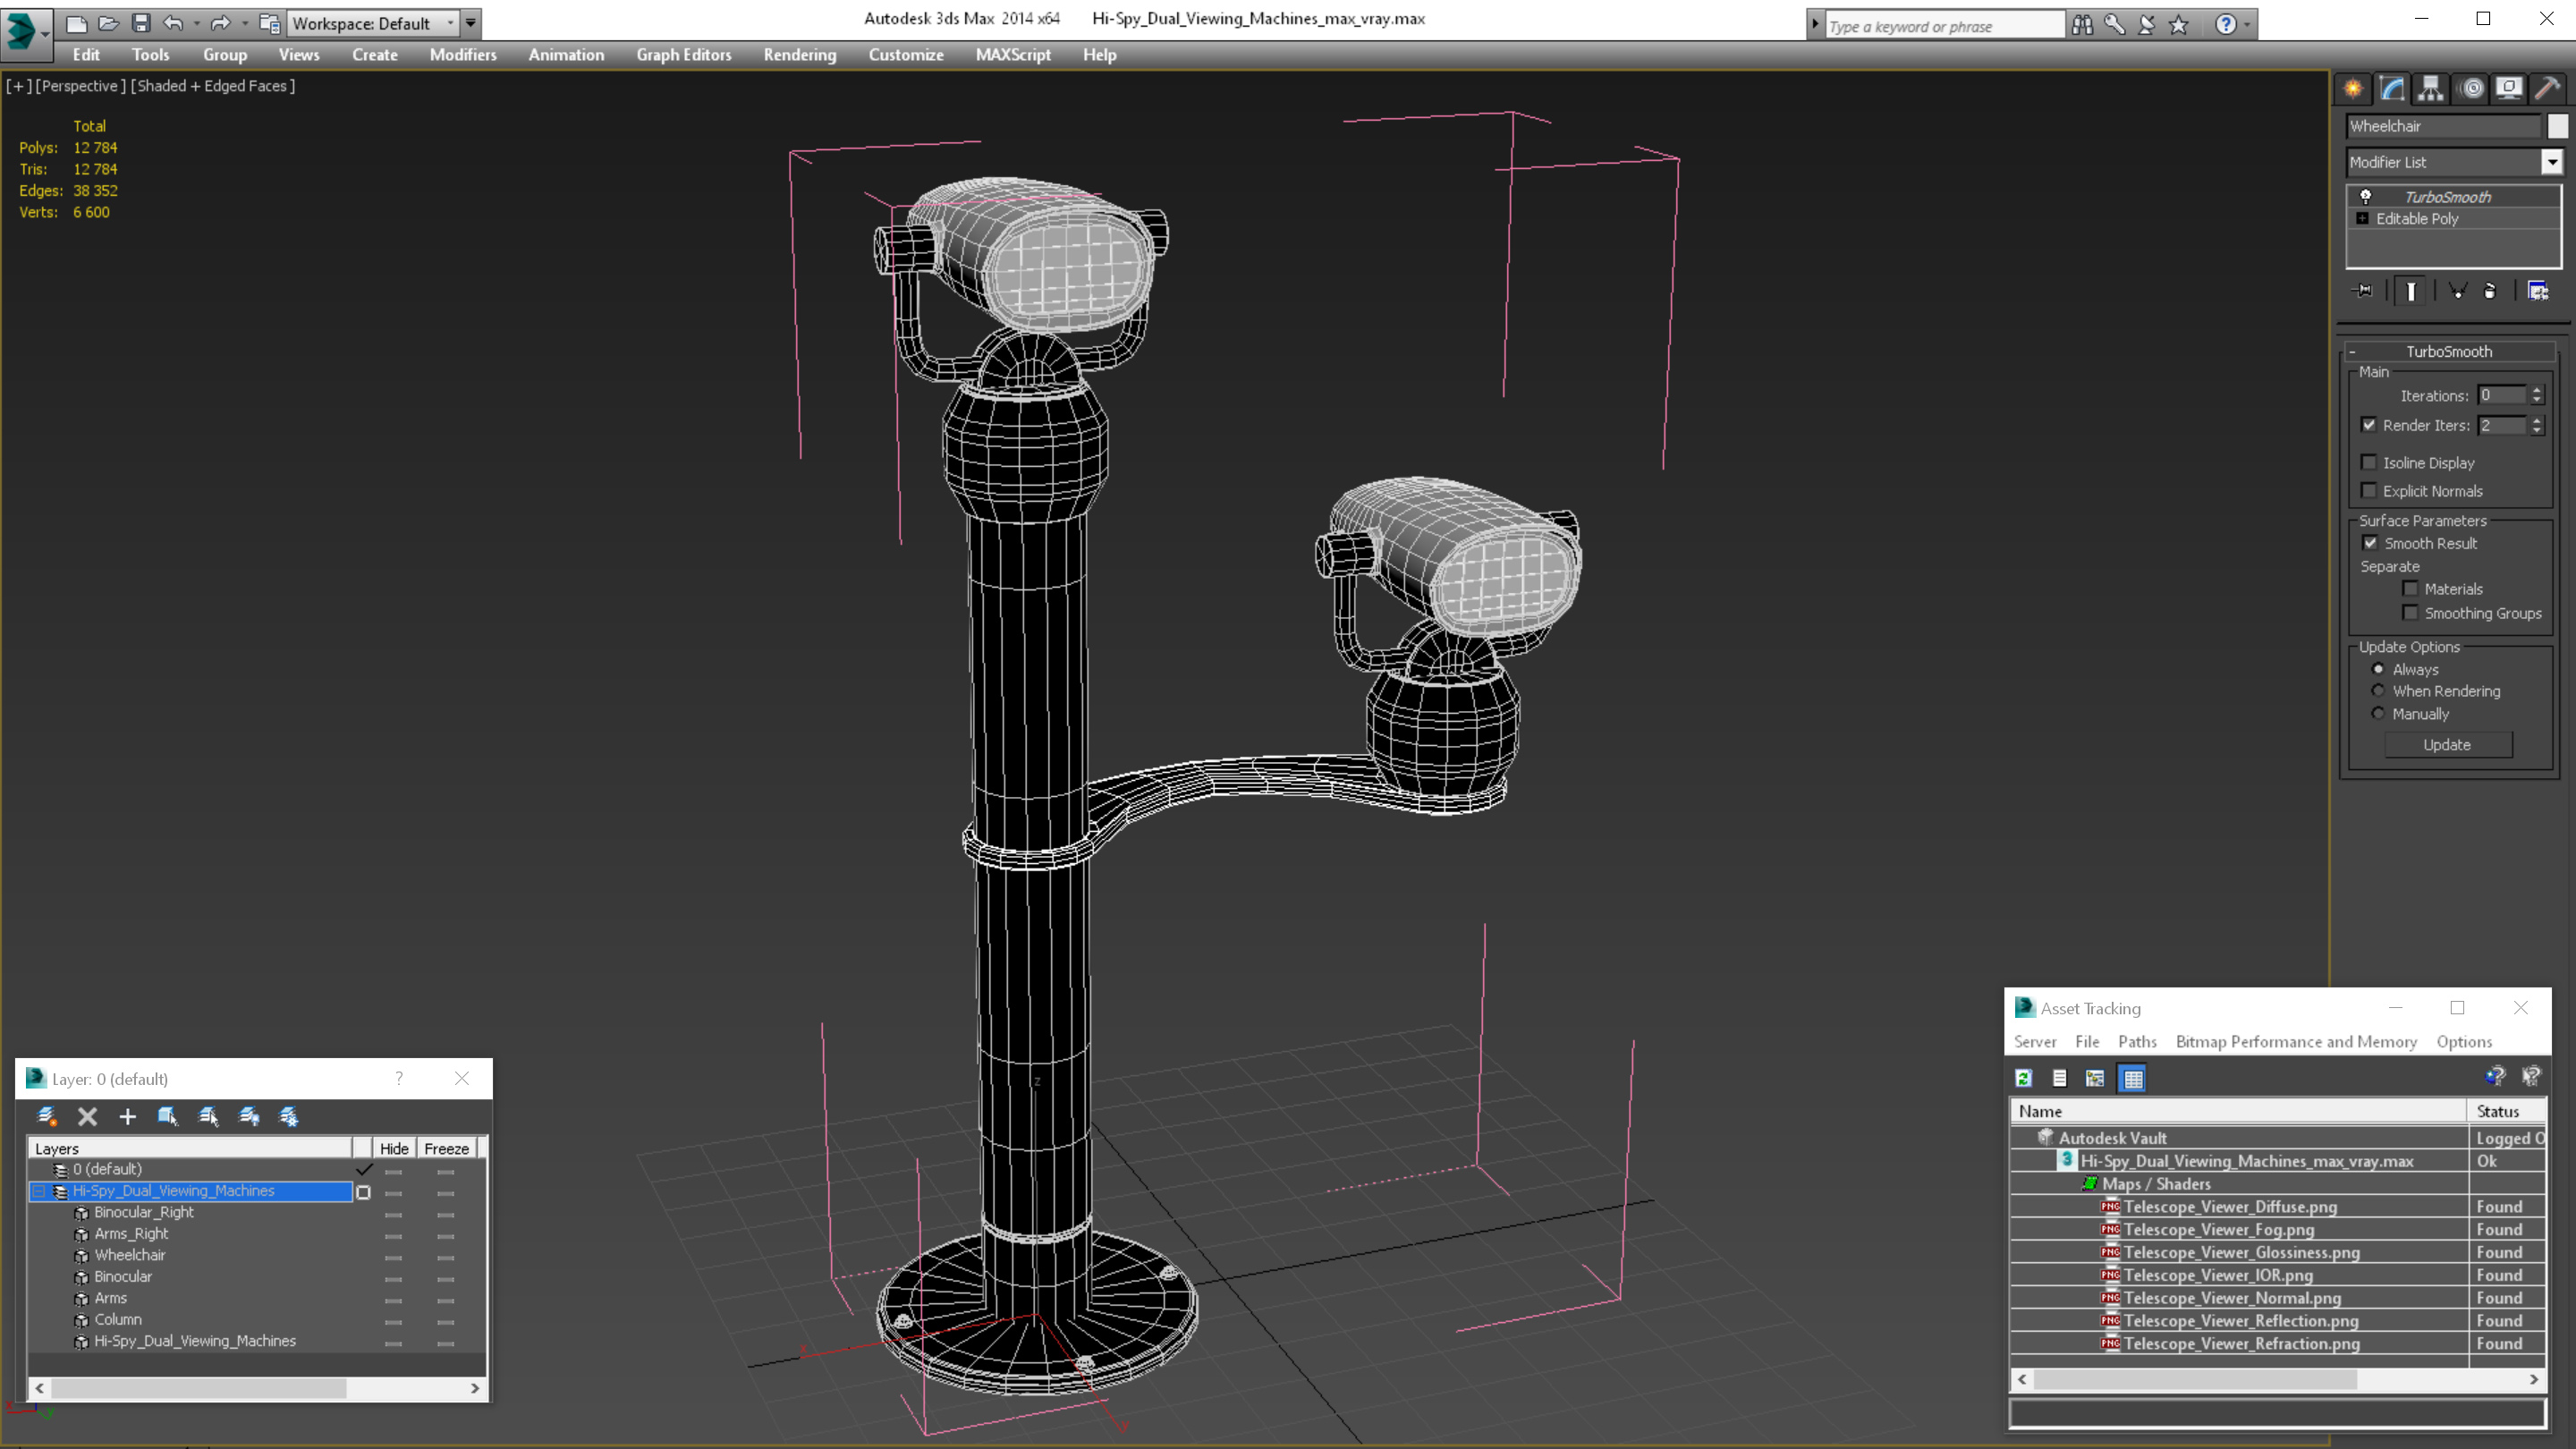Image resolution: width=2576 pixels, height=1449 pixels.
Task: Toggle Smooth Result checkbox
Action: pos(2370,543)
